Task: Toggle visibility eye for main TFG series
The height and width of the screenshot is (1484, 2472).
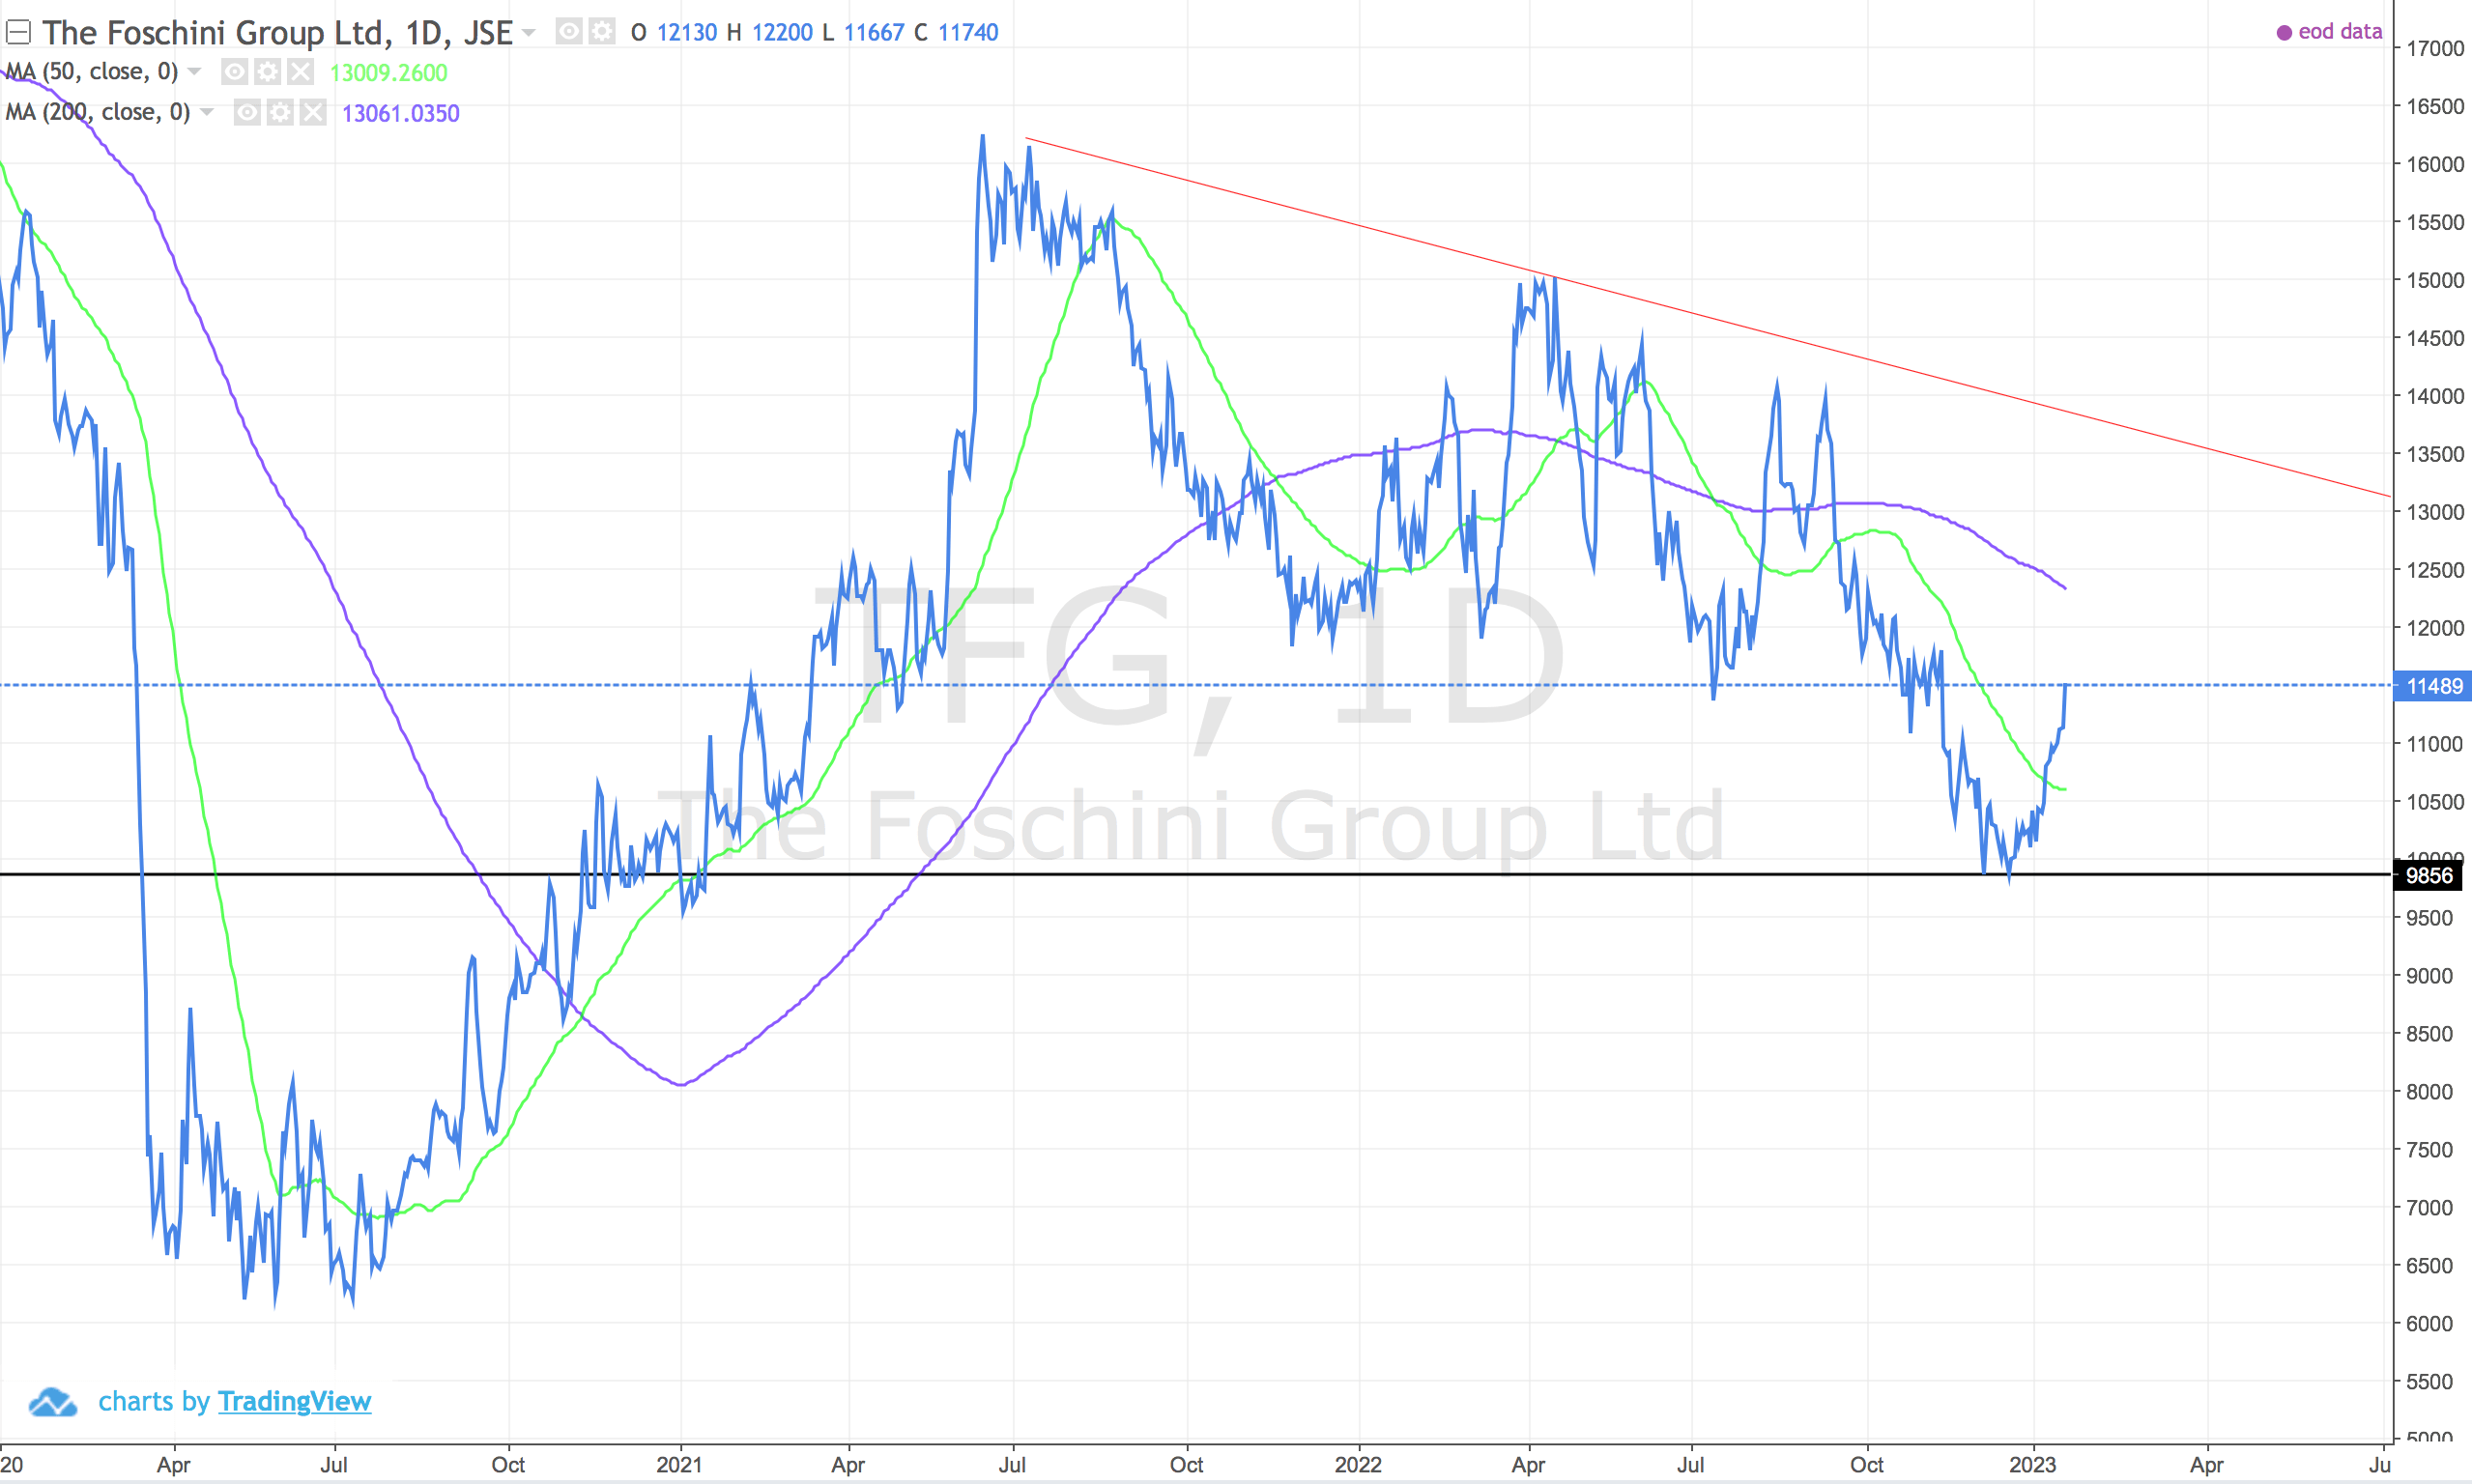Action: click(x=568, y=32)
